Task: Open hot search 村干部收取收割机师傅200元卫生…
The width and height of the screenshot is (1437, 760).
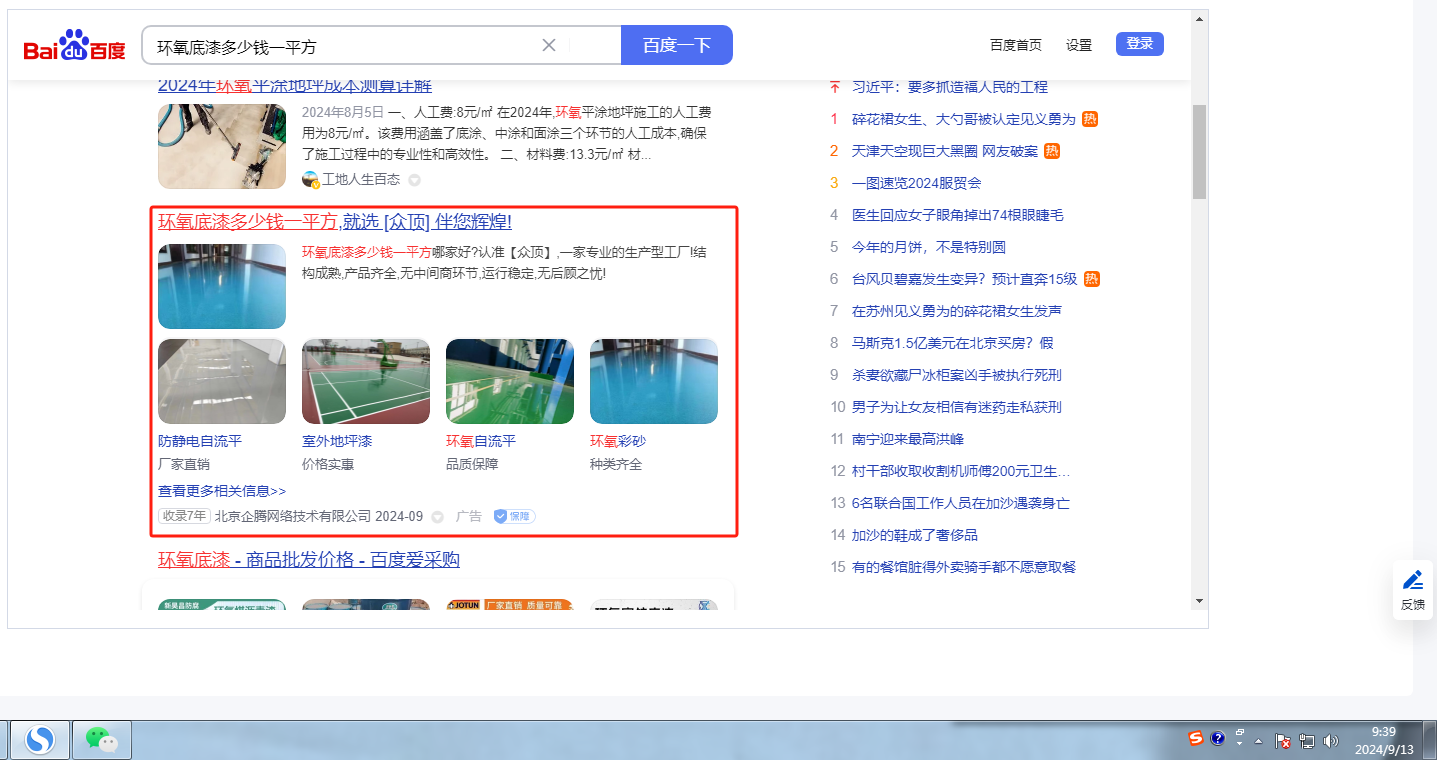Action: (x=961, y=471)
